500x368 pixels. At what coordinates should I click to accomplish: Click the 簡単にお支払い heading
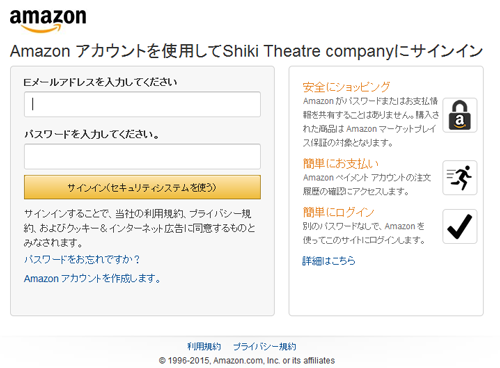341,164
